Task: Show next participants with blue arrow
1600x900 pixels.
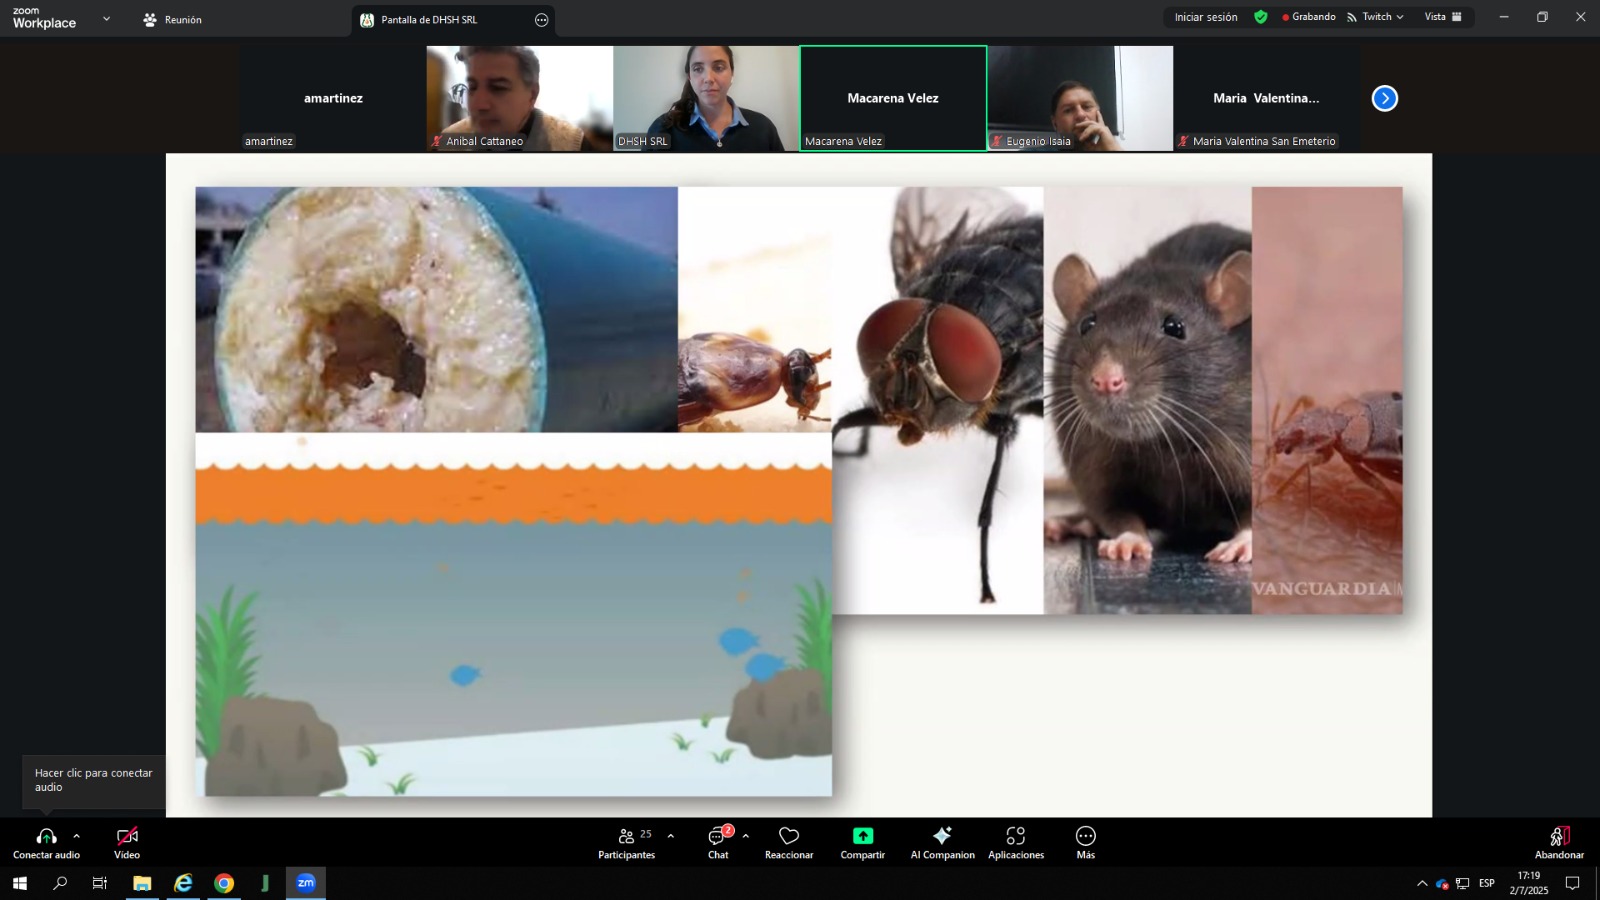Action: click(x=1384, y=98)
